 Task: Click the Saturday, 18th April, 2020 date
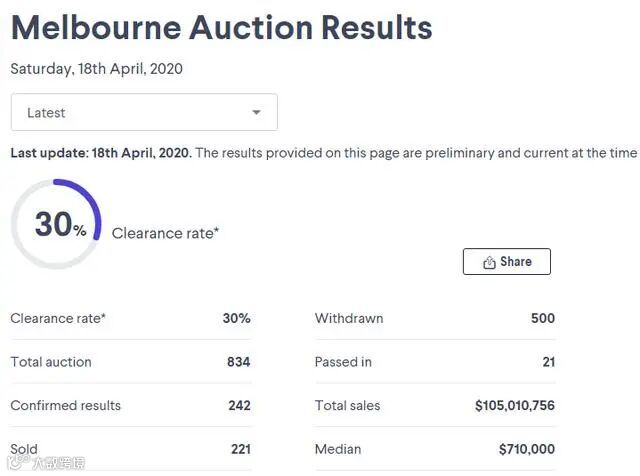[x=97, y=69]
